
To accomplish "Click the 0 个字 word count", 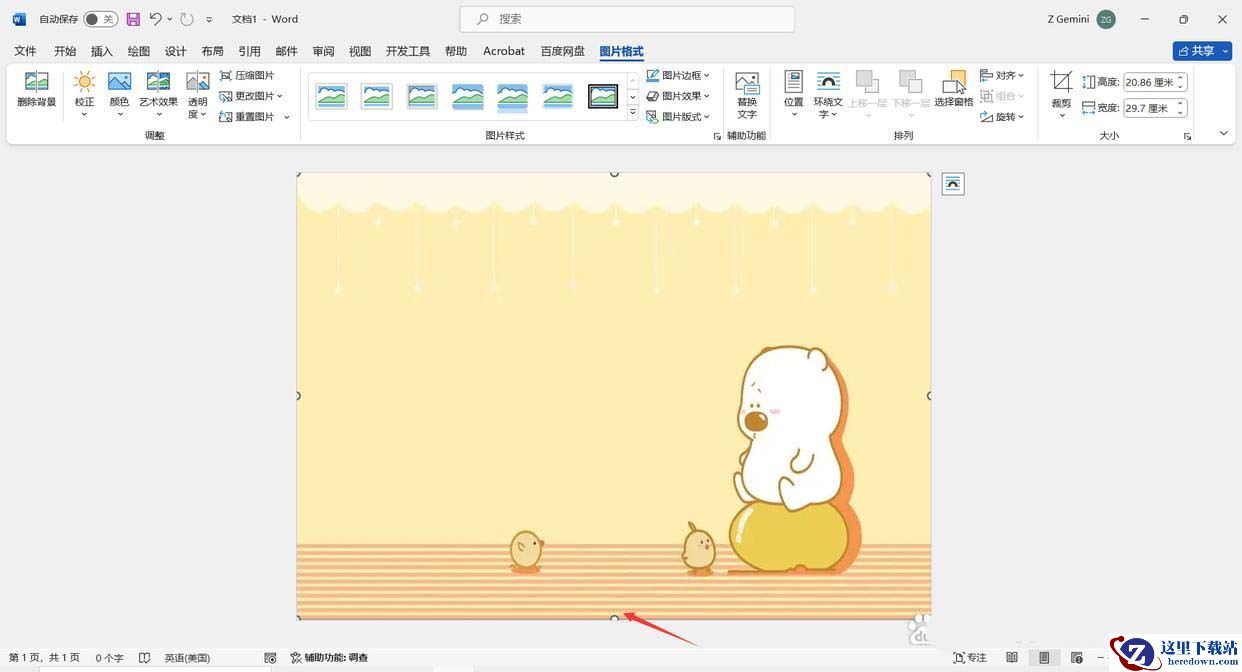I will [x=109, y=658].
